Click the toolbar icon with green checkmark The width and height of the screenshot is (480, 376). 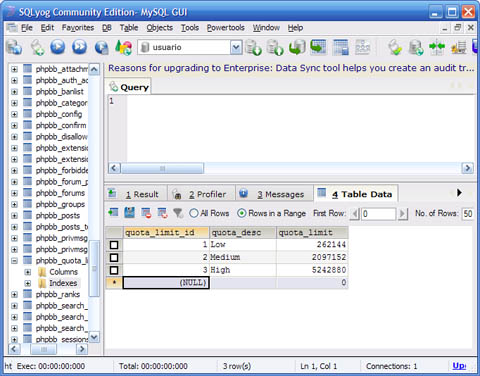394,47
